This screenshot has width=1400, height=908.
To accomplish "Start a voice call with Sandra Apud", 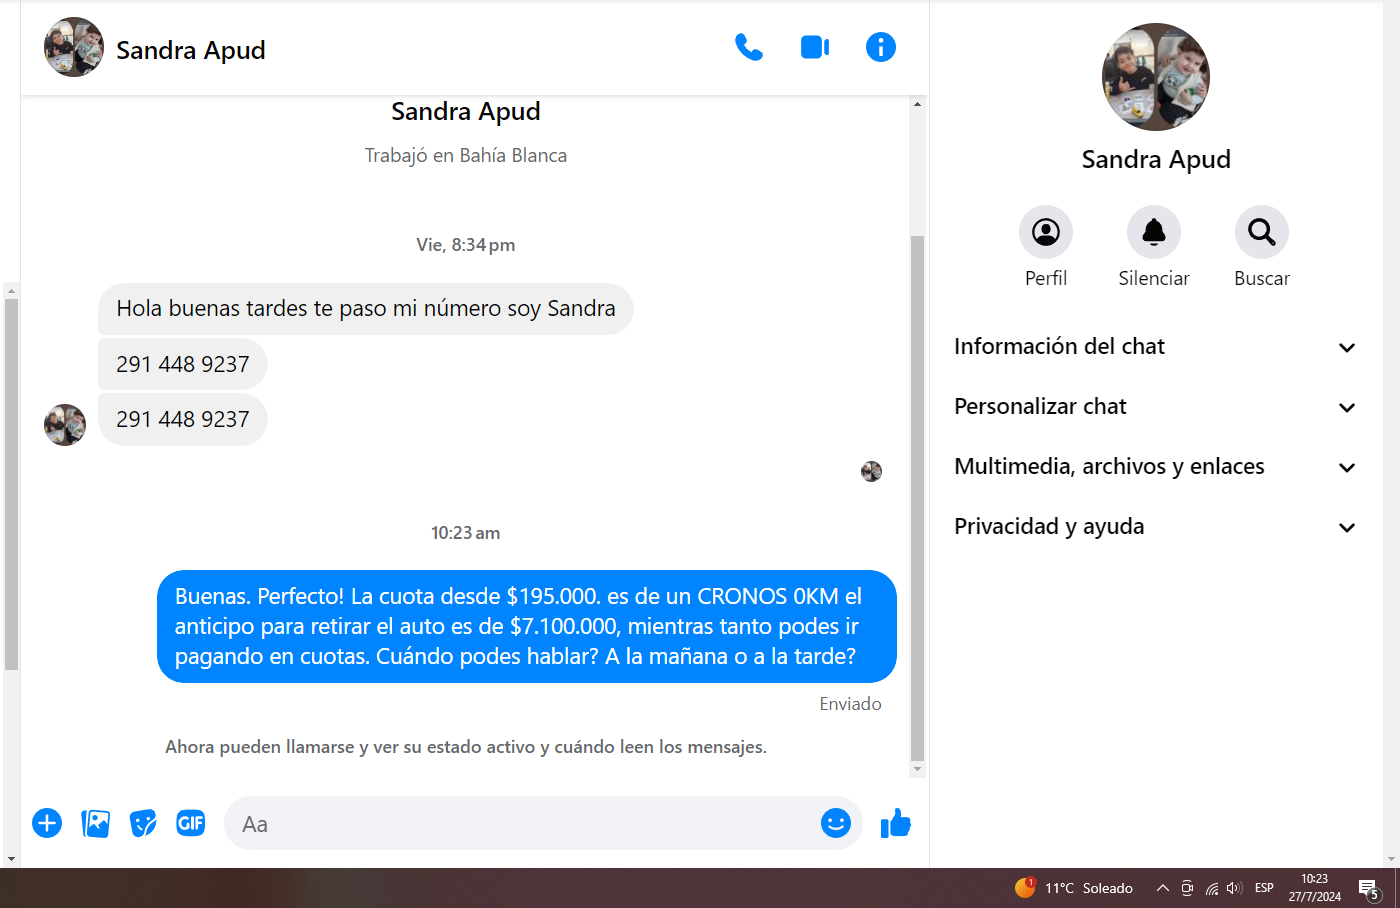I will [748, 47].
